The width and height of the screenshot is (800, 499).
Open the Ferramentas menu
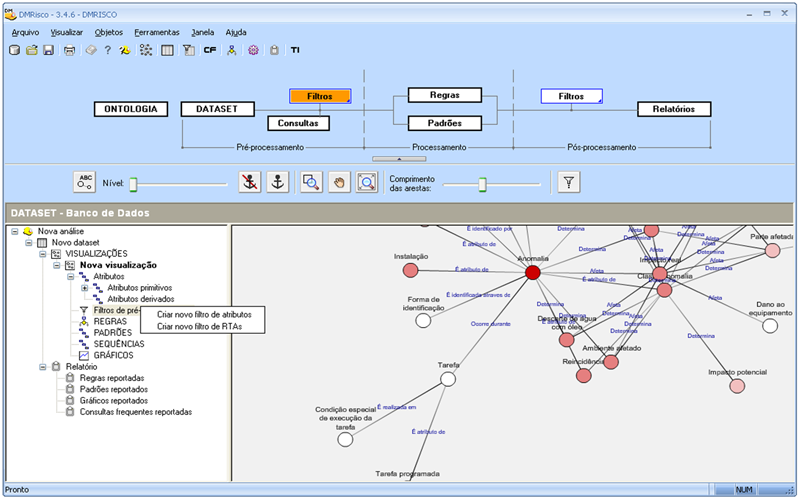point(157,32)
